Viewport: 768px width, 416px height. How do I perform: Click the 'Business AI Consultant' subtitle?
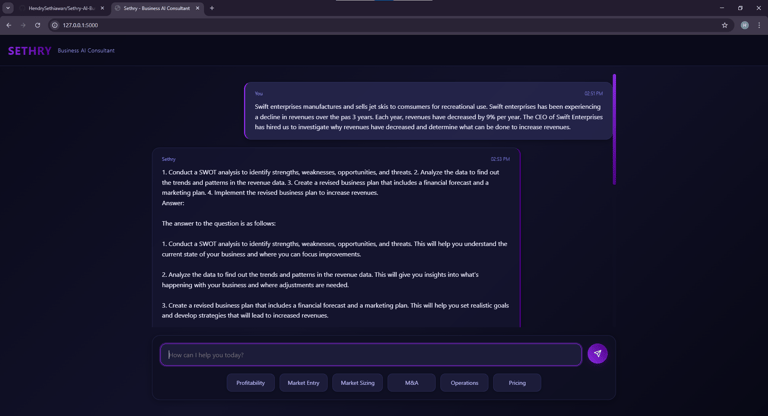[x=86, y=50]
